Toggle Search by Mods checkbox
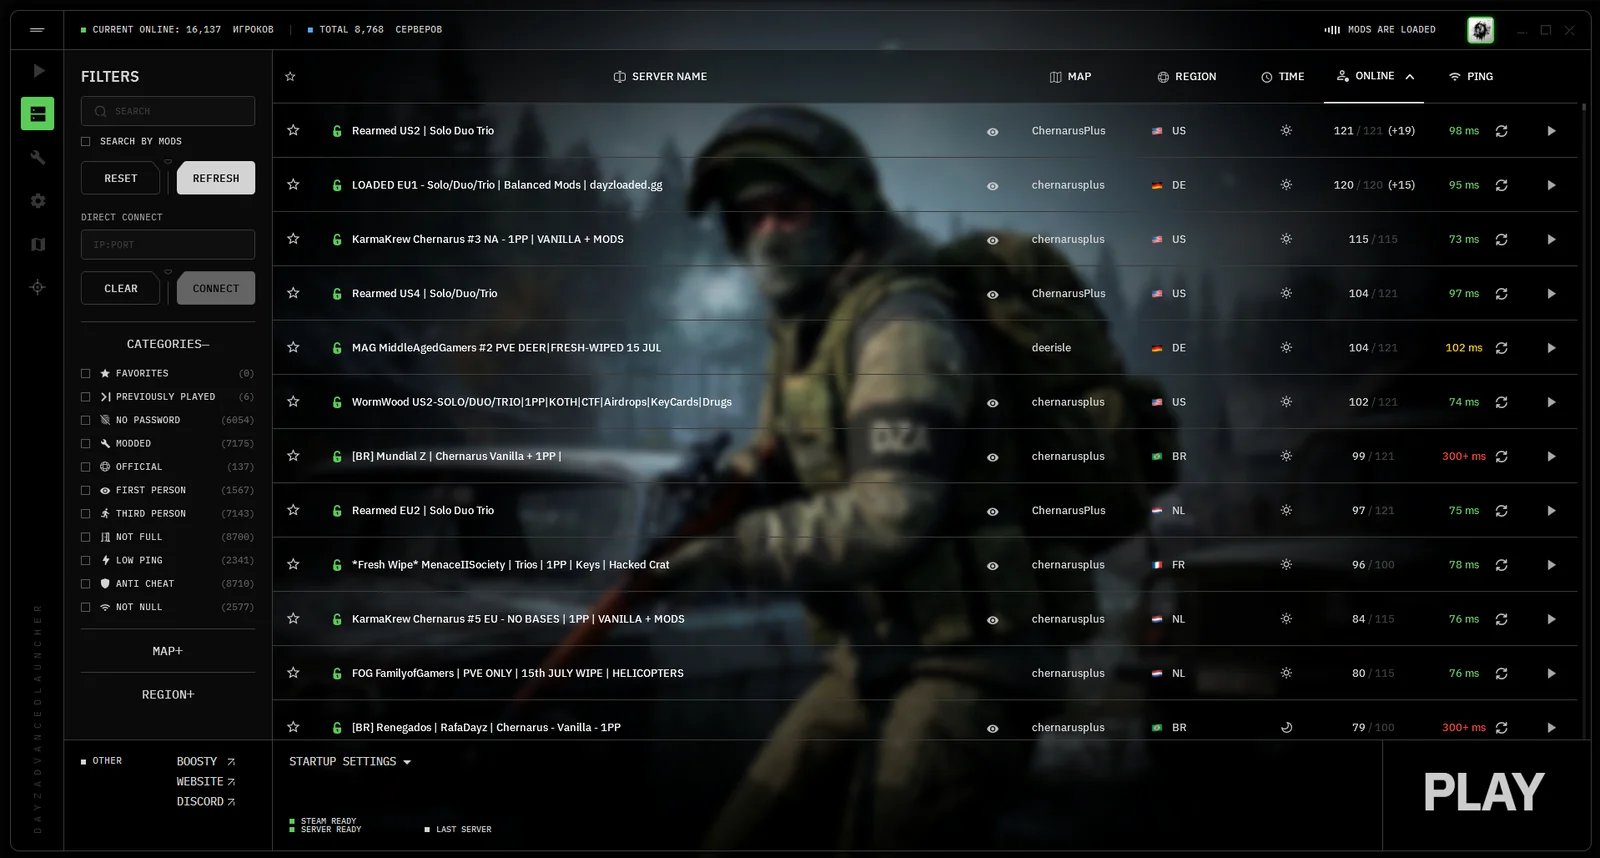 click(x=86, y=141)
